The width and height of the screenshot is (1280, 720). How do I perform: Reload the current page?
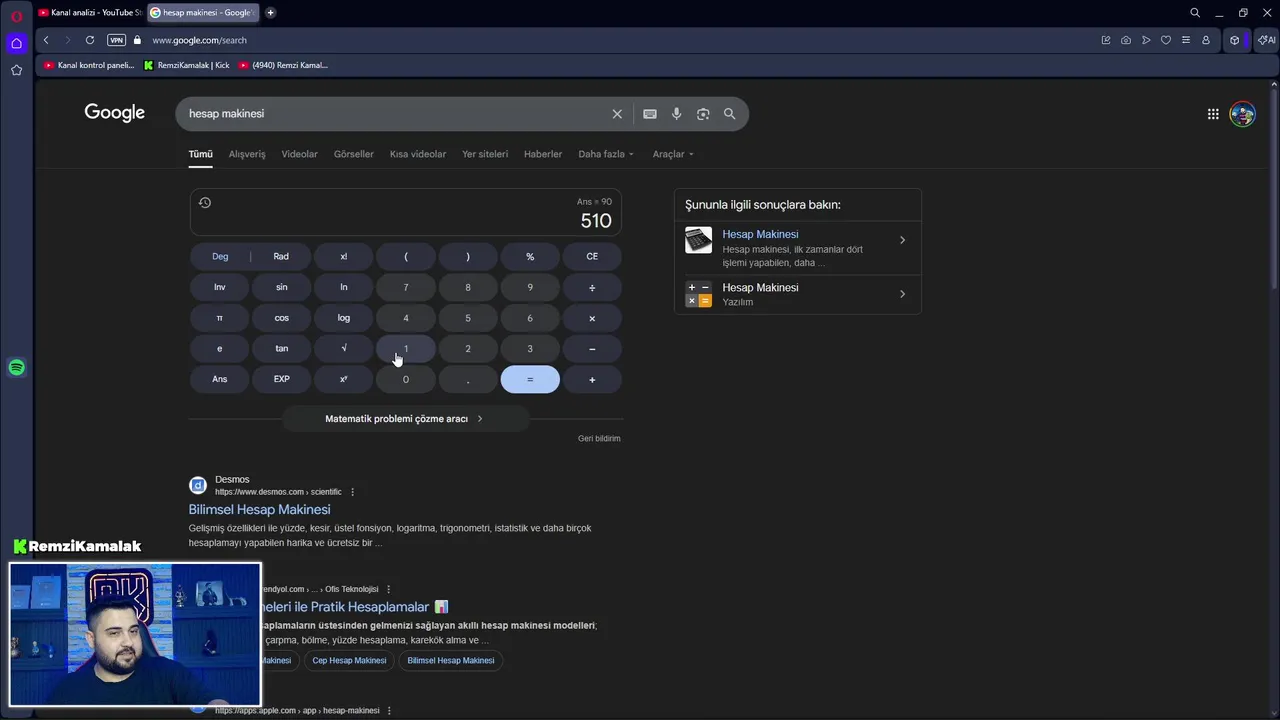(x=90, y=40)
